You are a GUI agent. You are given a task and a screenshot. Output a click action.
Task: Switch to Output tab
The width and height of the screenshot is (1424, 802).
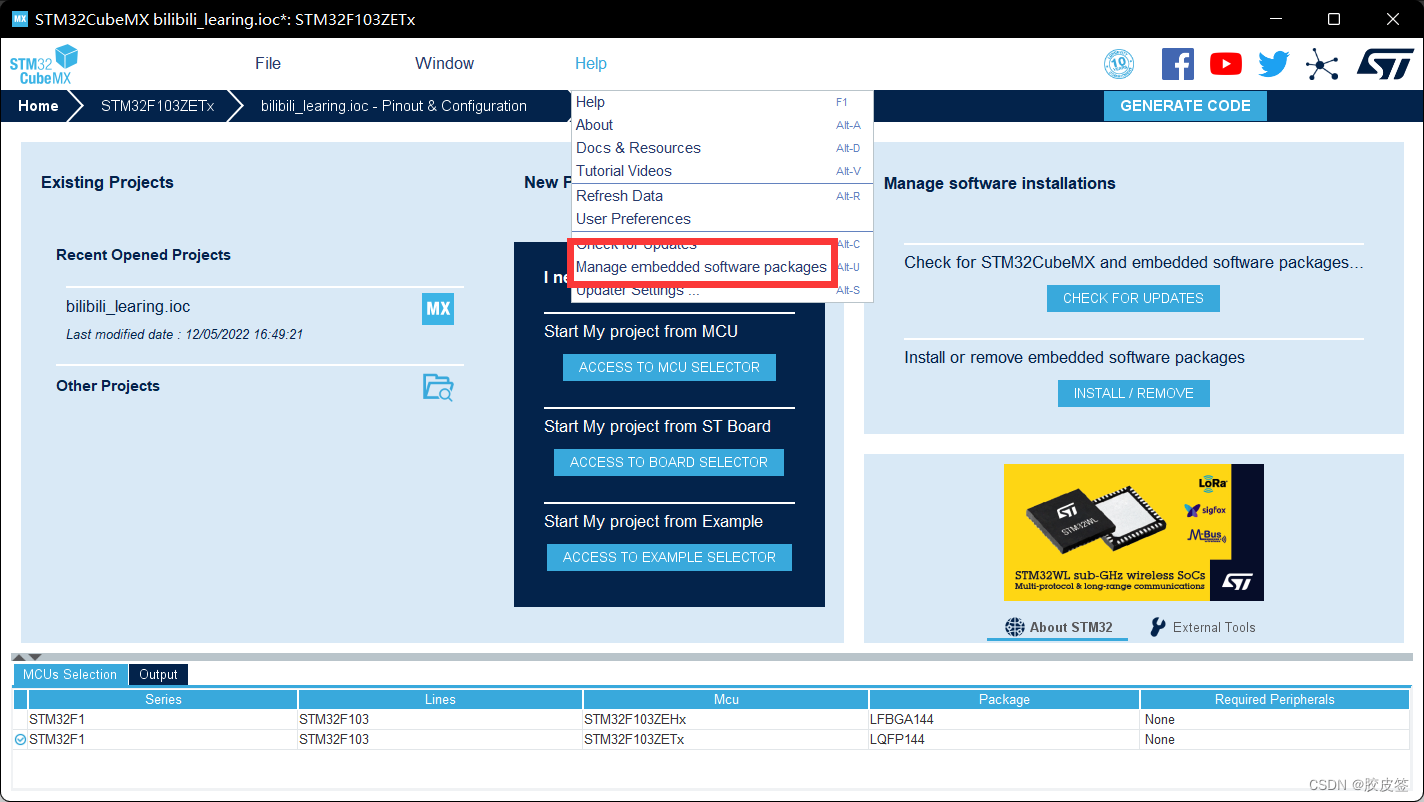(x=158, y=675)
